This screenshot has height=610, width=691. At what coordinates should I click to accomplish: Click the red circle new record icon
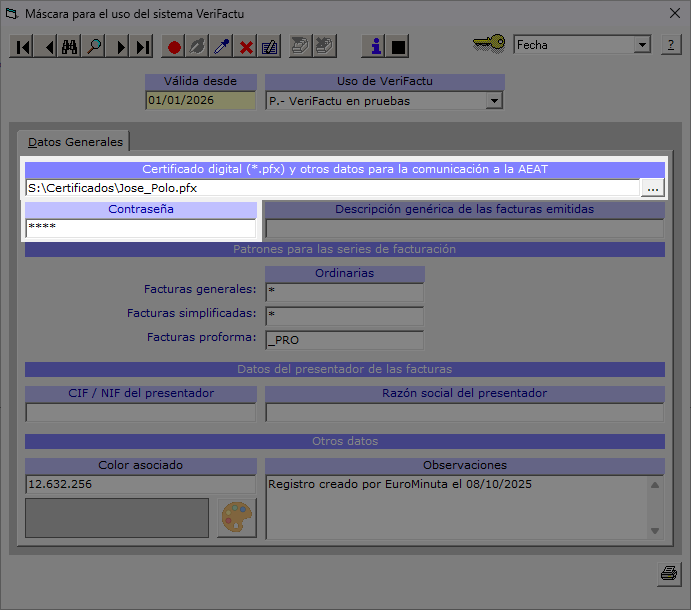click(x=174, y=47)
